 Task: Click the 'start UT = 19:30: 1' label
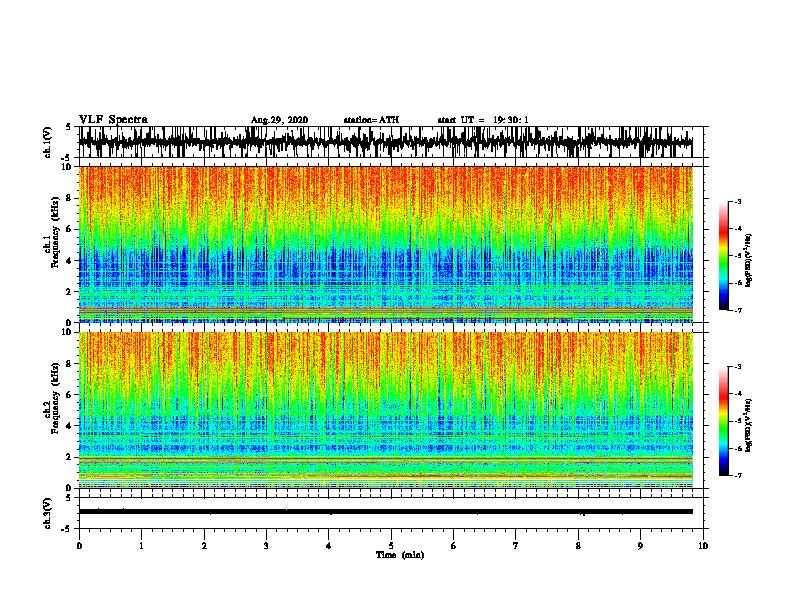483,120
